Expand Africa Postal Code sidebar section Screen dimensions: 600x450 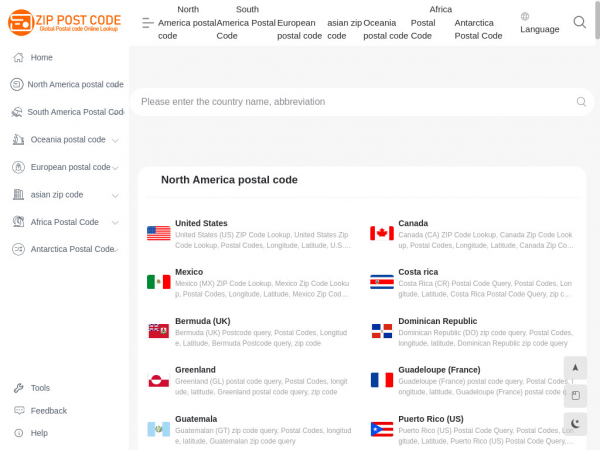115,222
